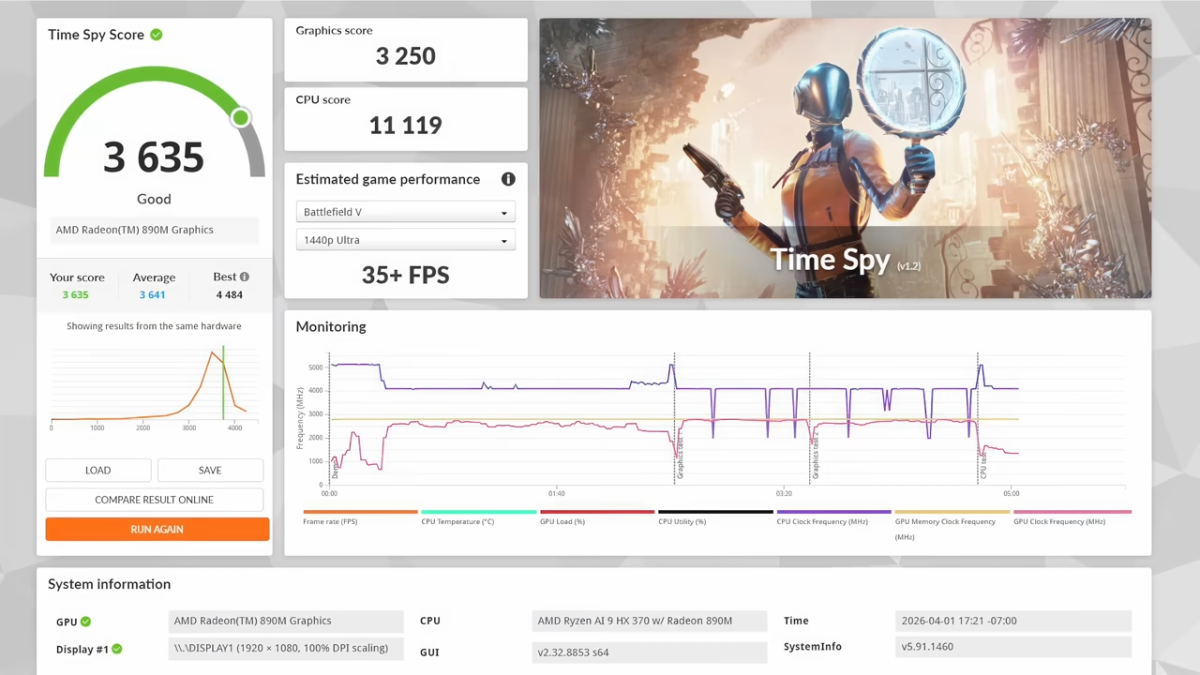Toggle the CPU Clock Frequency legend series
Image resolution: width=1200 pixels, height=675 pixels.
pyautogui.click(x=834, y=517)
